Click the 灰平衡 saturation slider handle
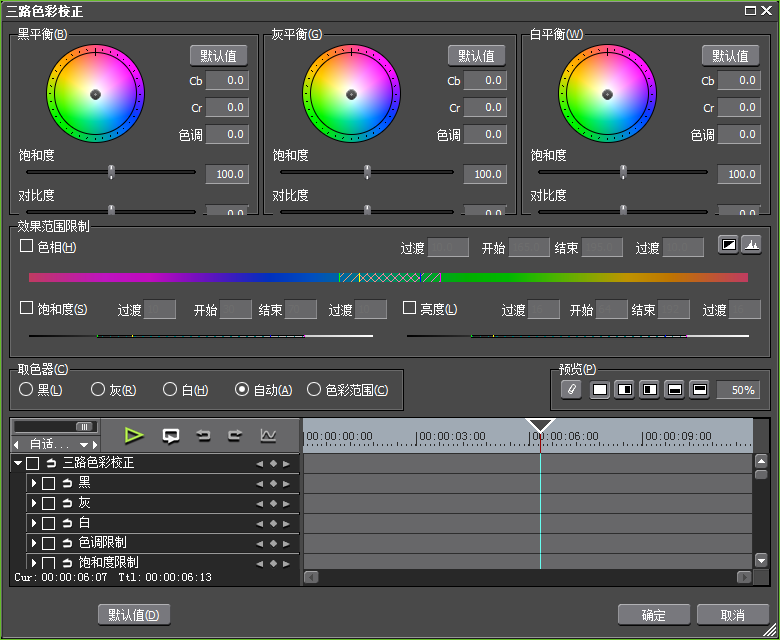Image resolution: width=780 pixels, height=640 pixels. tap(367, 172)
